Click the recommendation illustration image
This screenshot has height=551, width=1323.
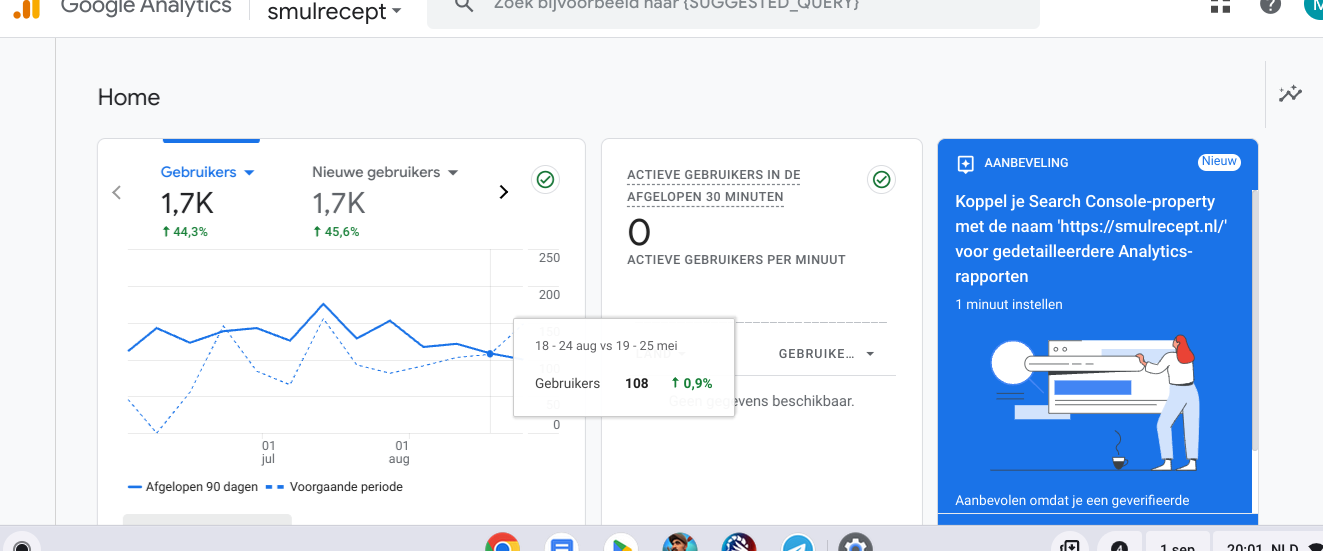point(1095,402)
